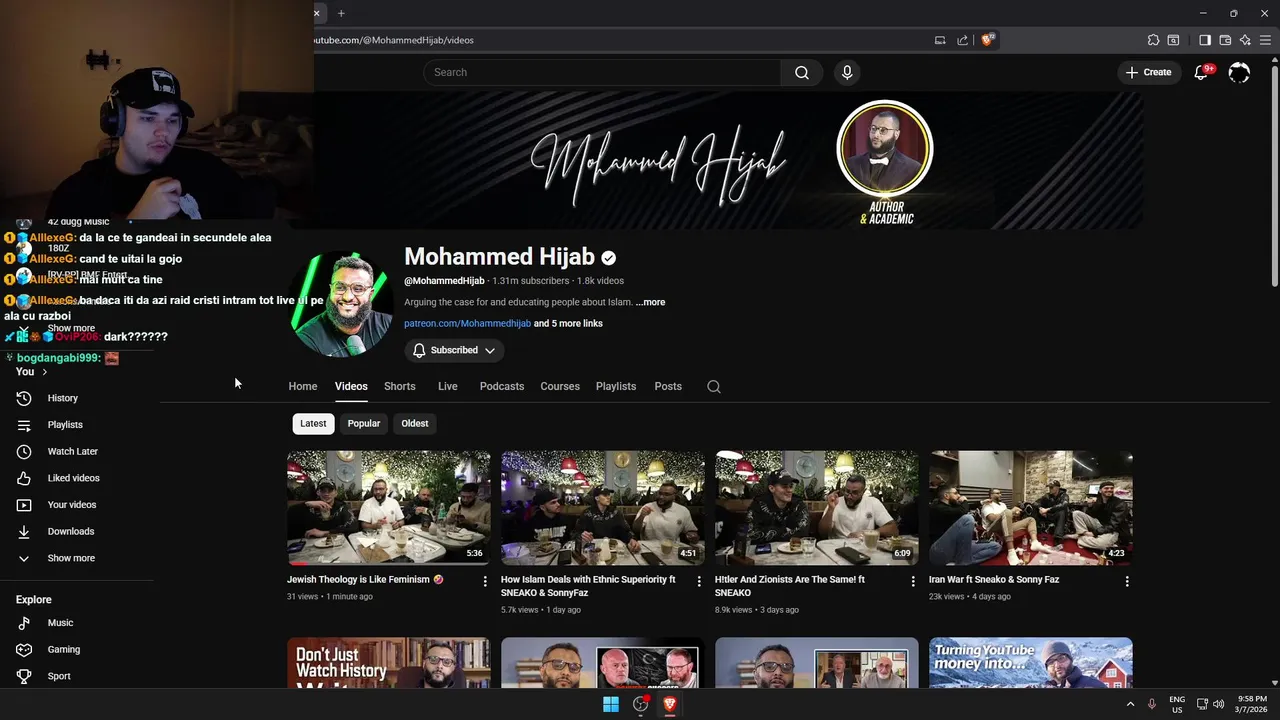Open the Watch Later clock icon

24,451
